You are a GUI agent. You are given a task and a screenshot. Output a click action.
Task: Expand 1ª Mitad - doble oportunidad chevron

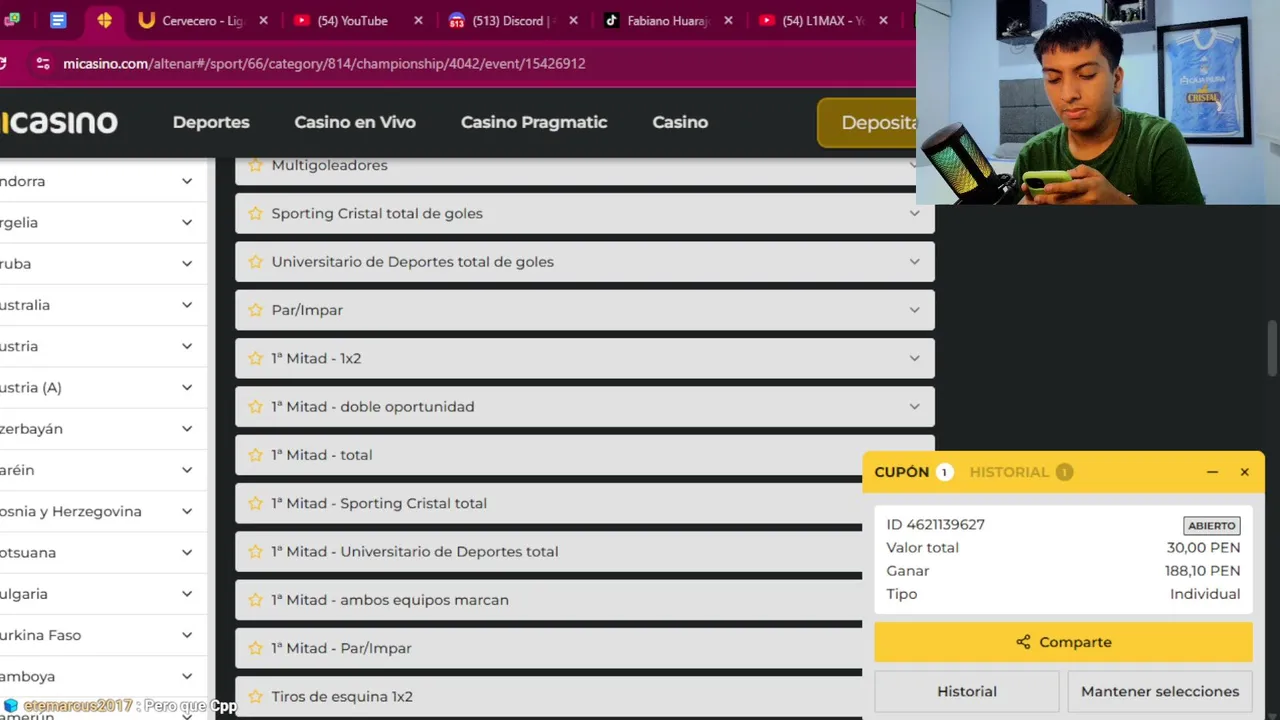914,407
